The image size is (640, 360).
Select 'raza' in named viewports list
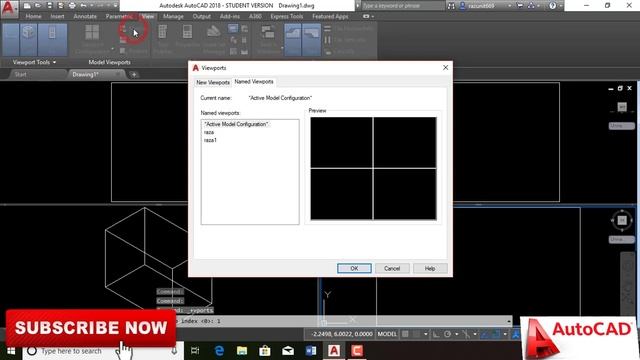tap(209, 132)
